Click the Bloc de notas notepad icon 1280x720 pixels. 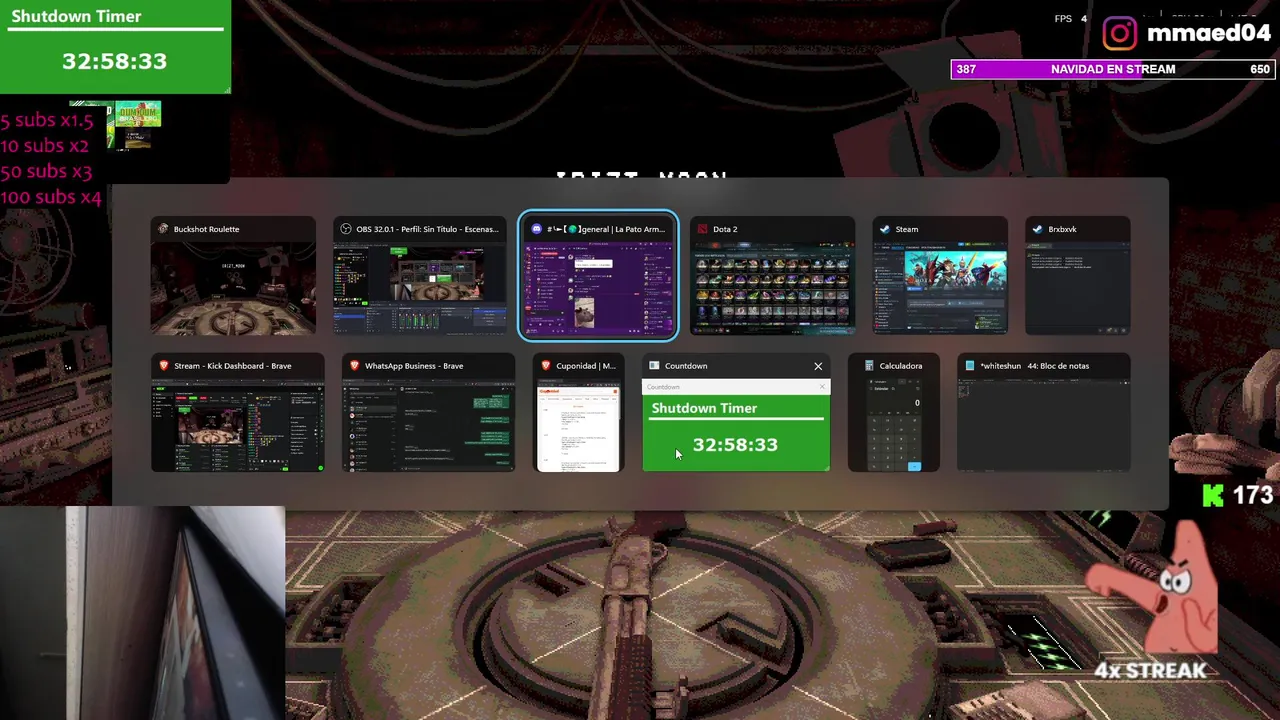pyautogui.click(x=969, y=366)
